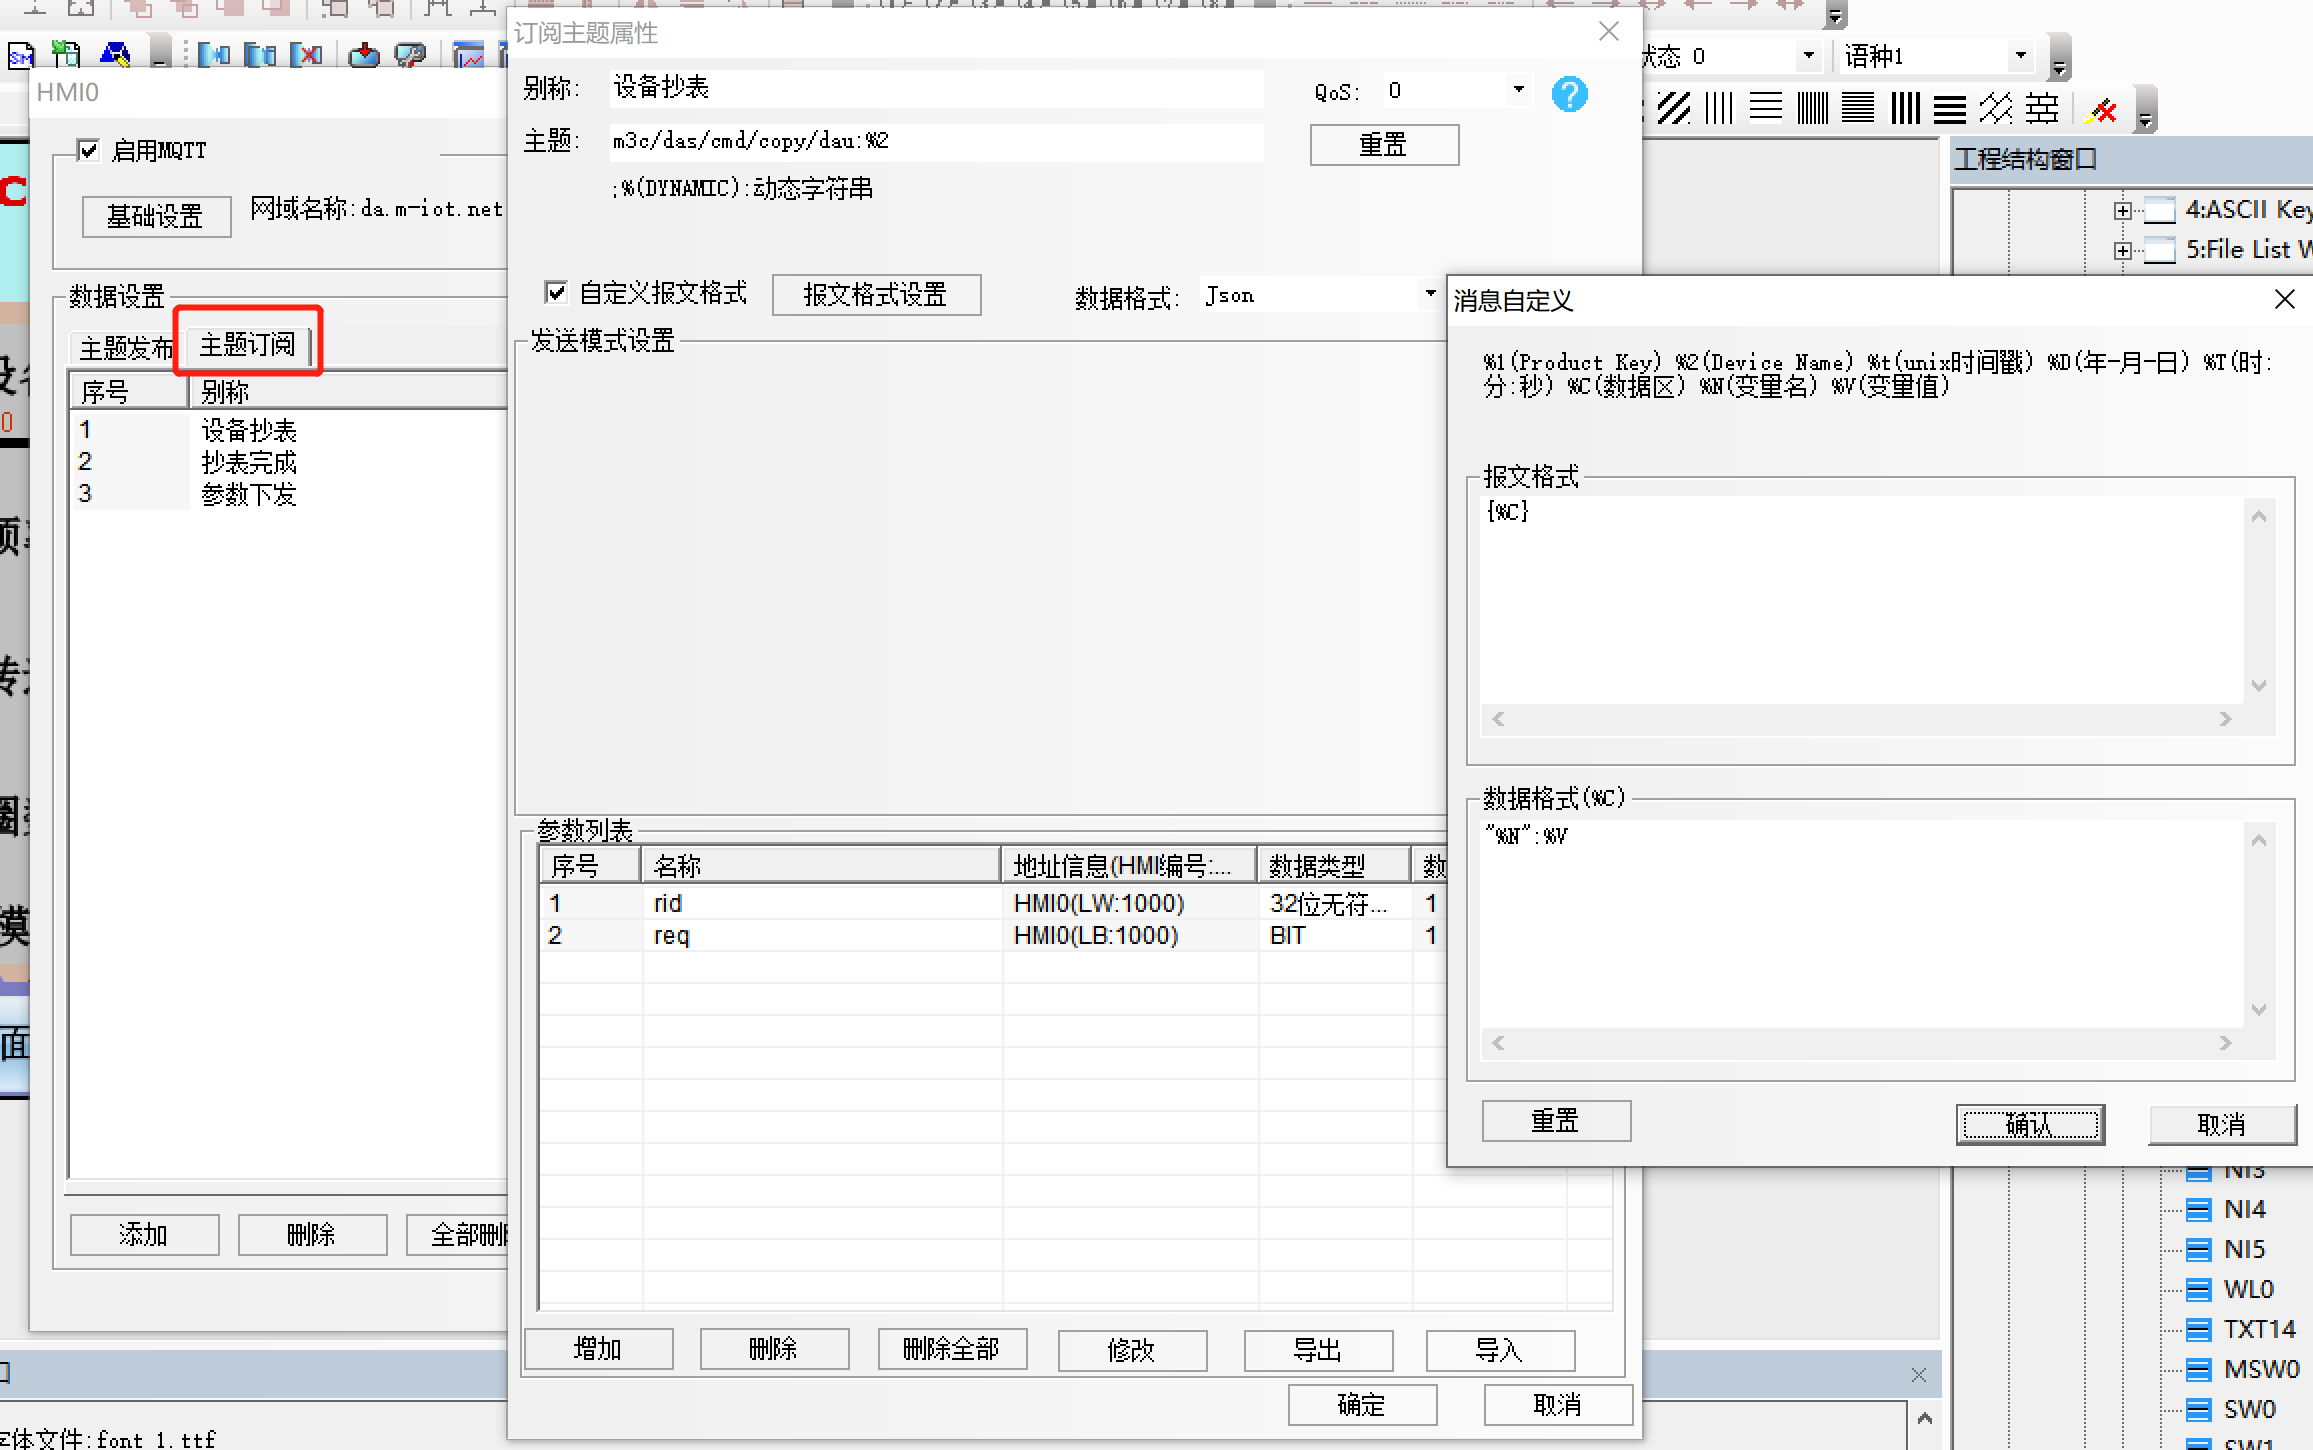Select the req parameter row
This screenshot has height=1450, width=2313.
993,936
